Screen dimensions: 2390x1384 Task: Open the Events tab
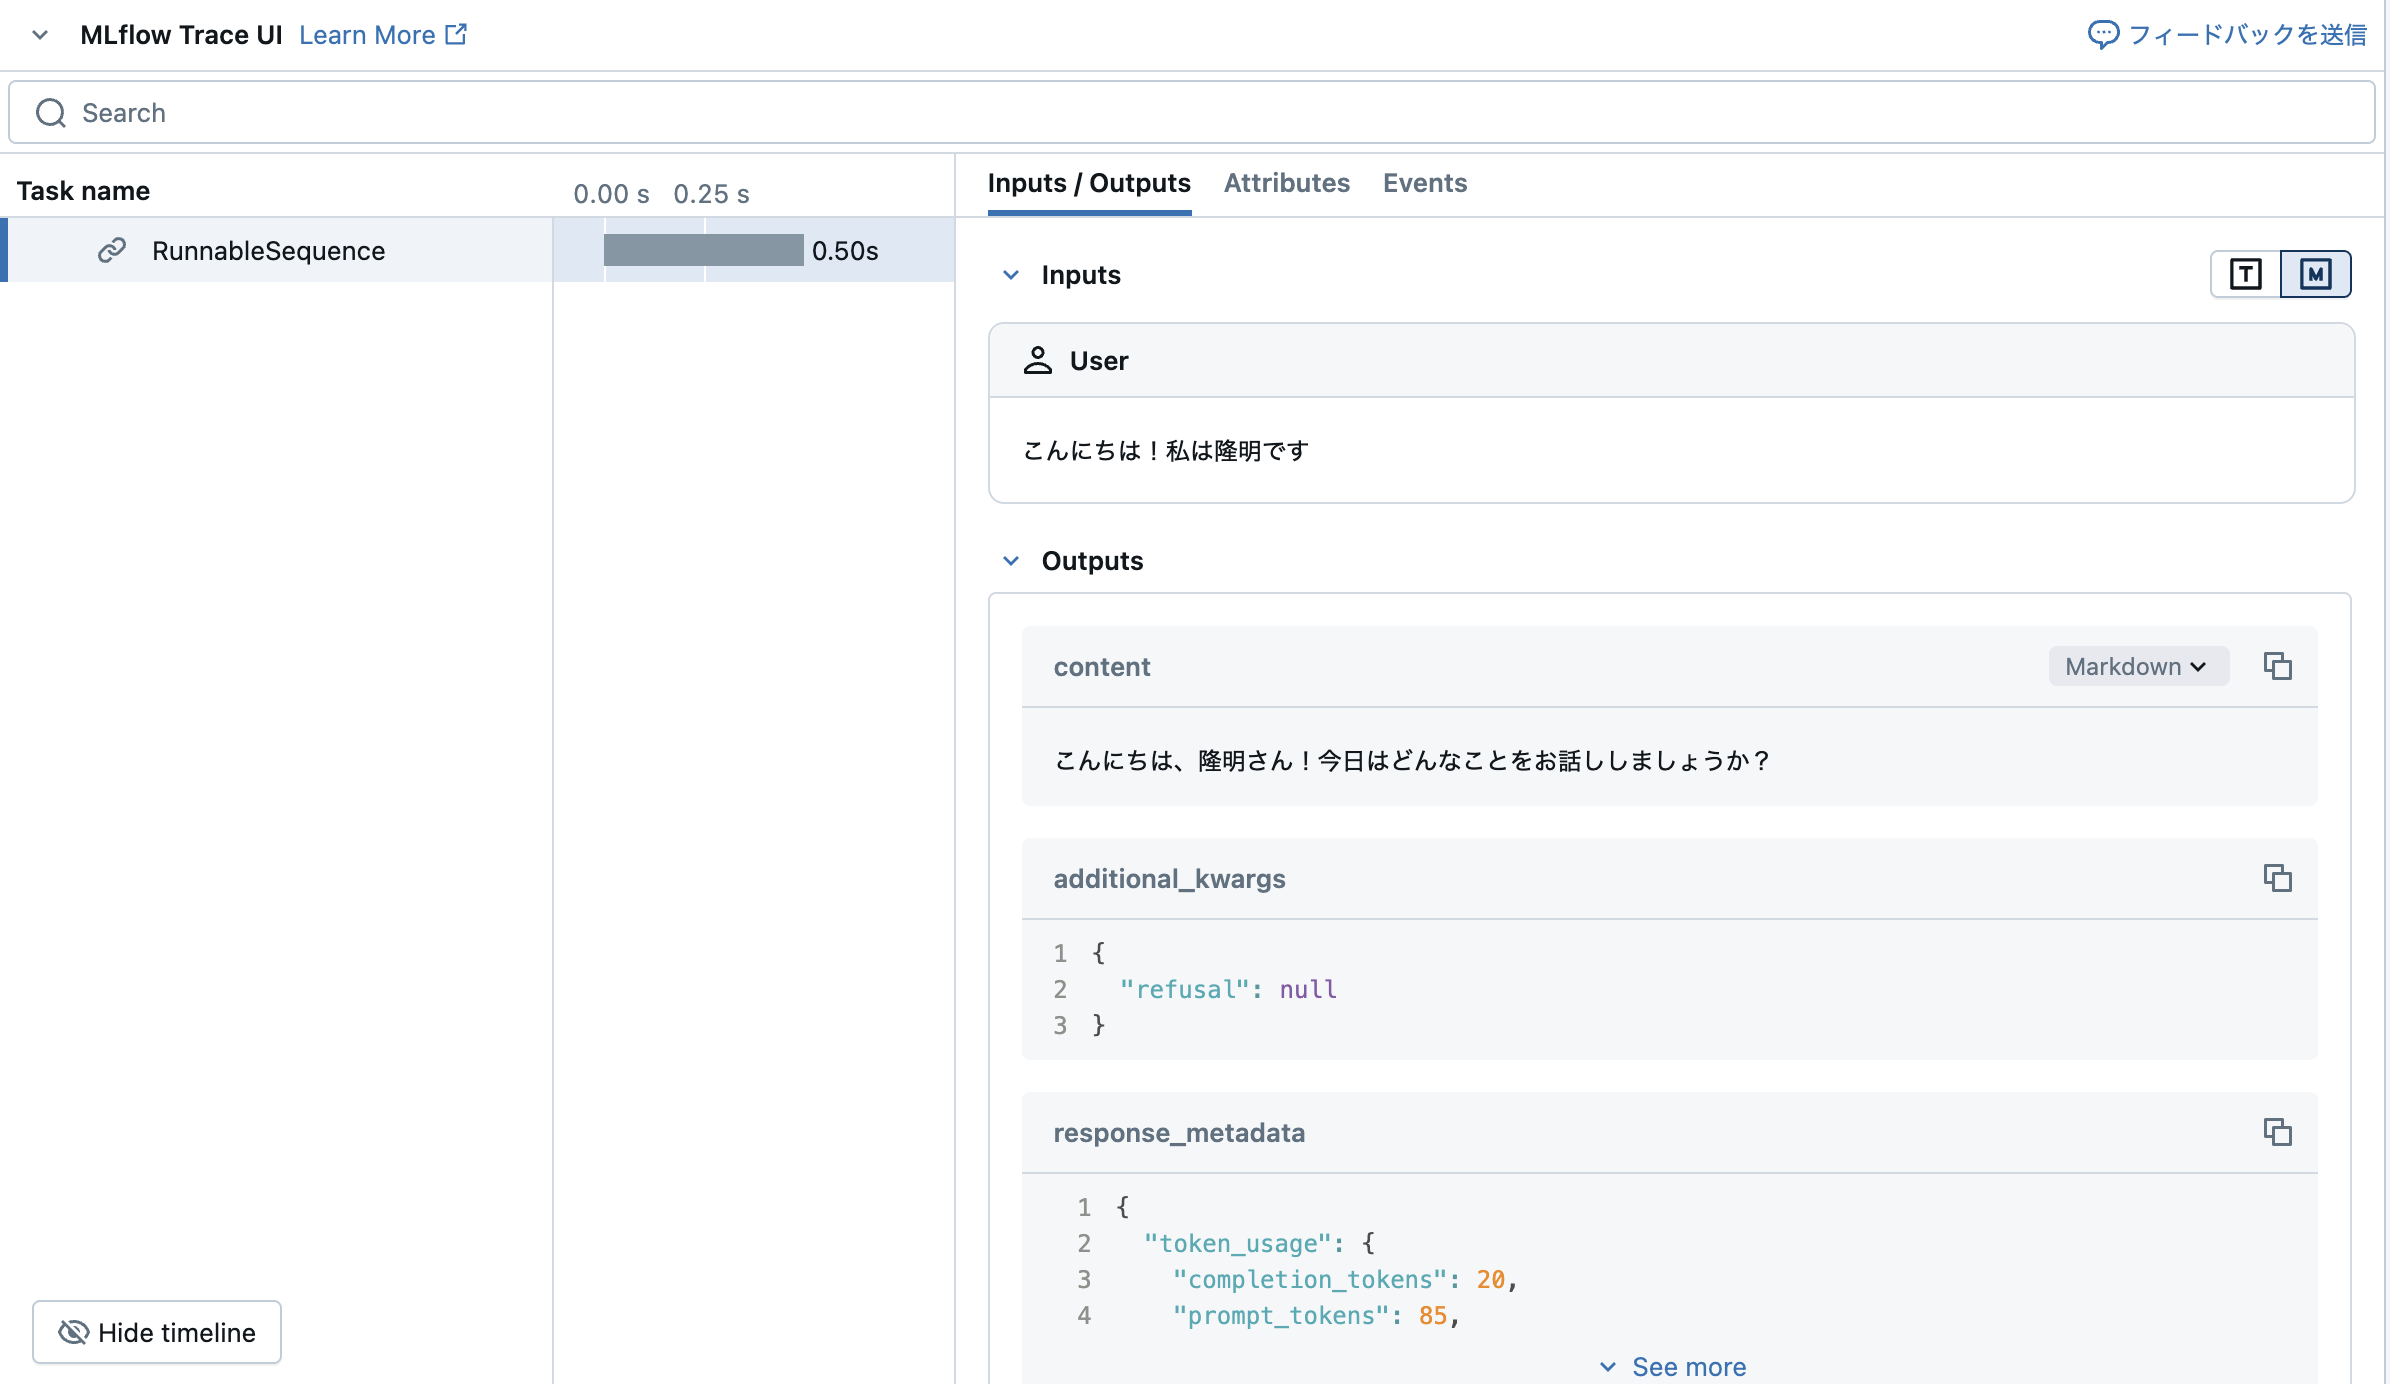pyautogui.click(x=1424, y=183)
